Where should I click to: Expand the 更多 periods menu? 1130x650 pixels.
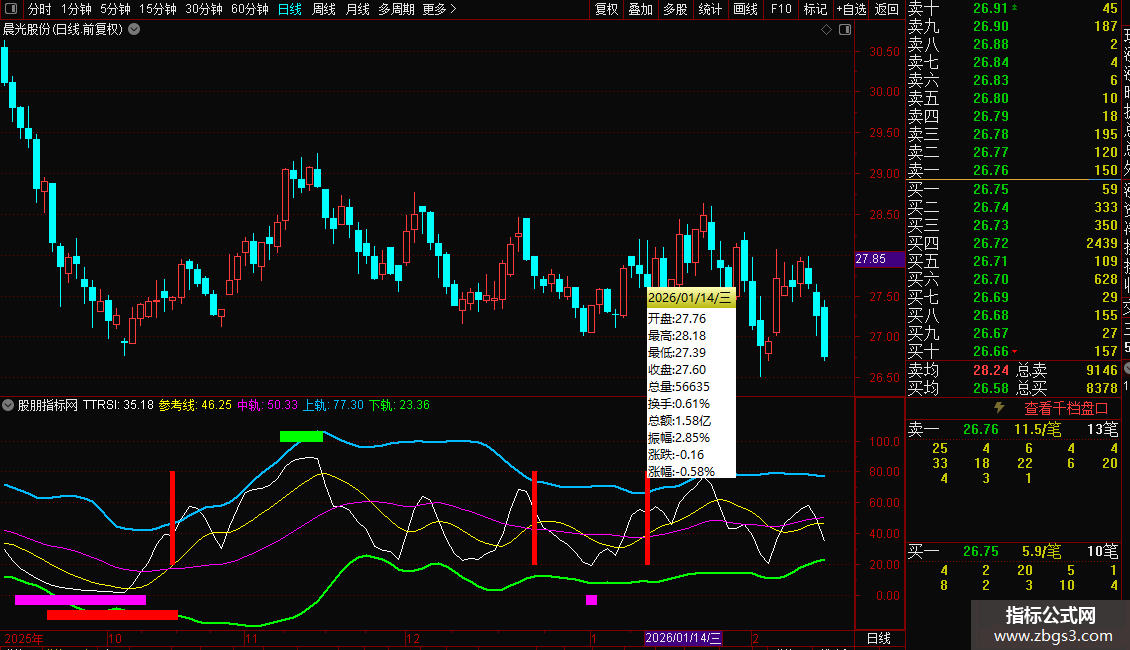point(439,9)
